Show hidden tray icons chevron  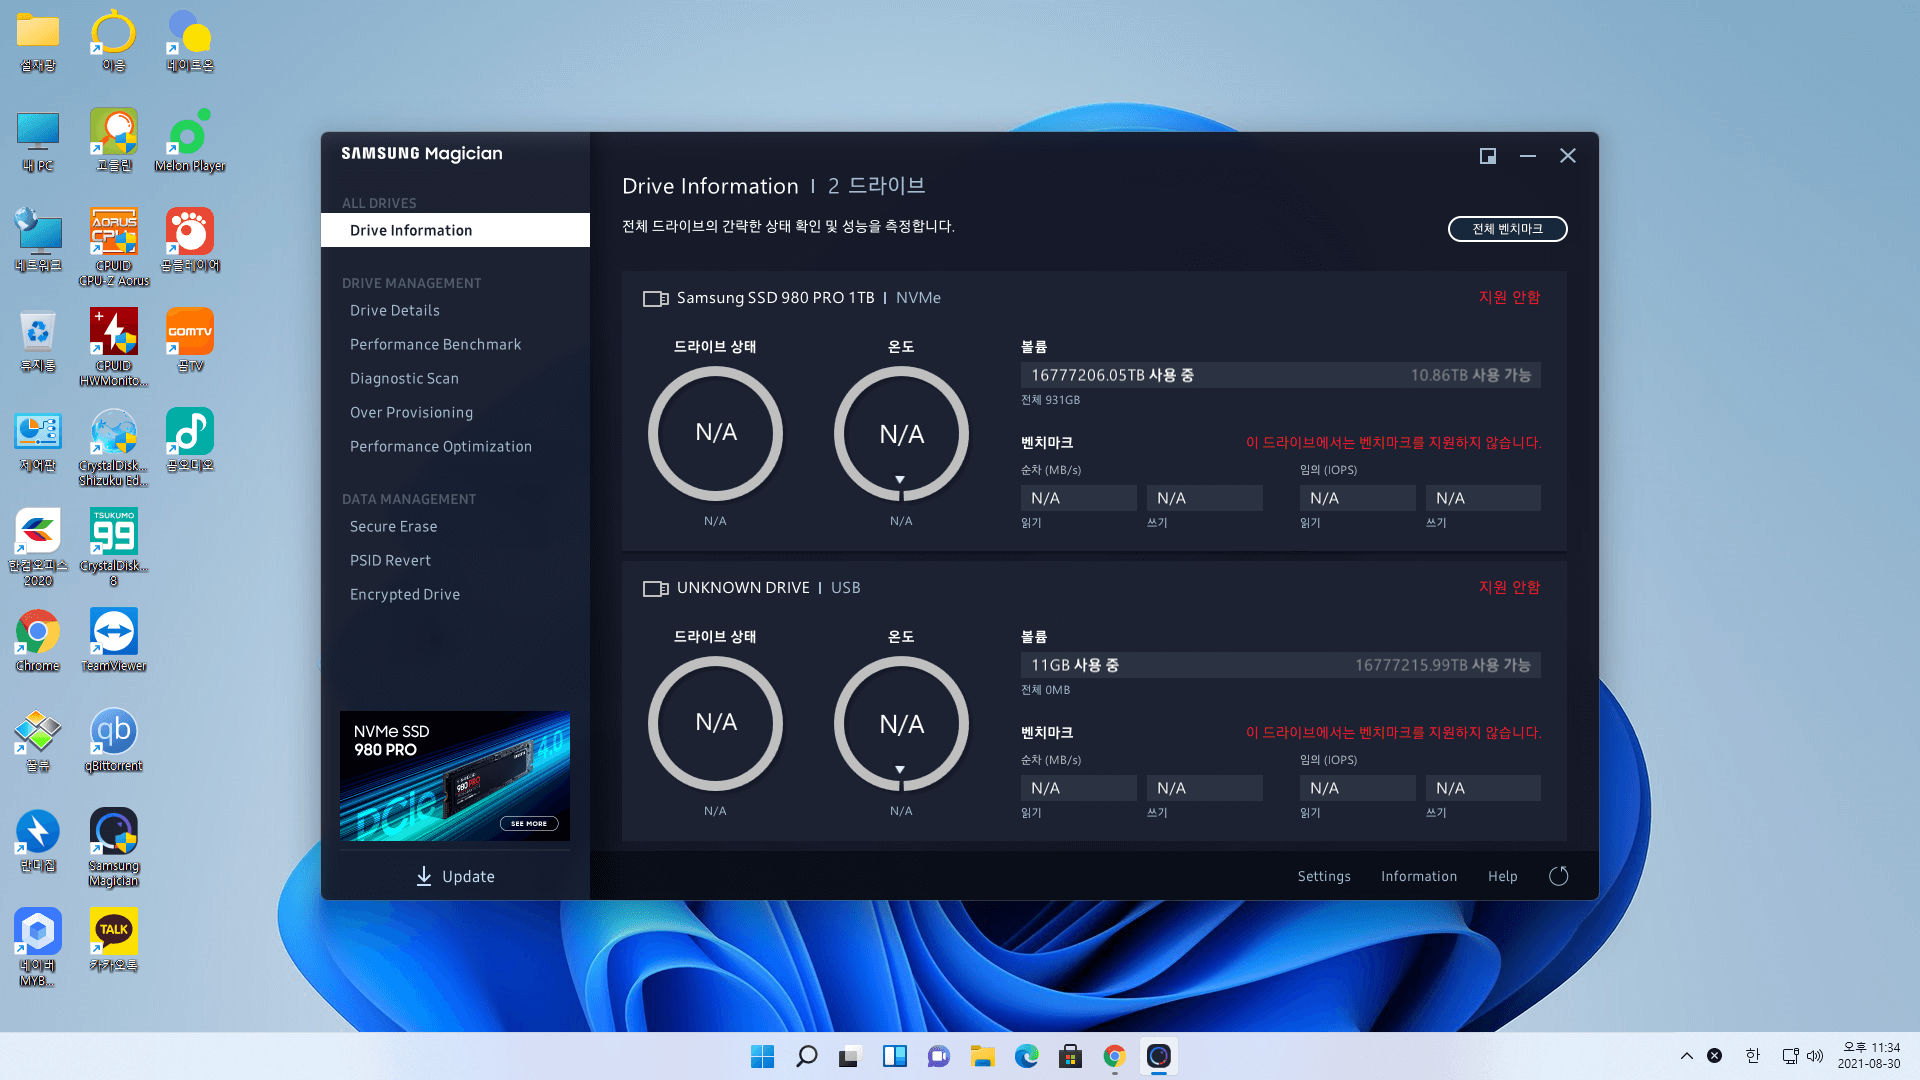pos(1686,1056)
